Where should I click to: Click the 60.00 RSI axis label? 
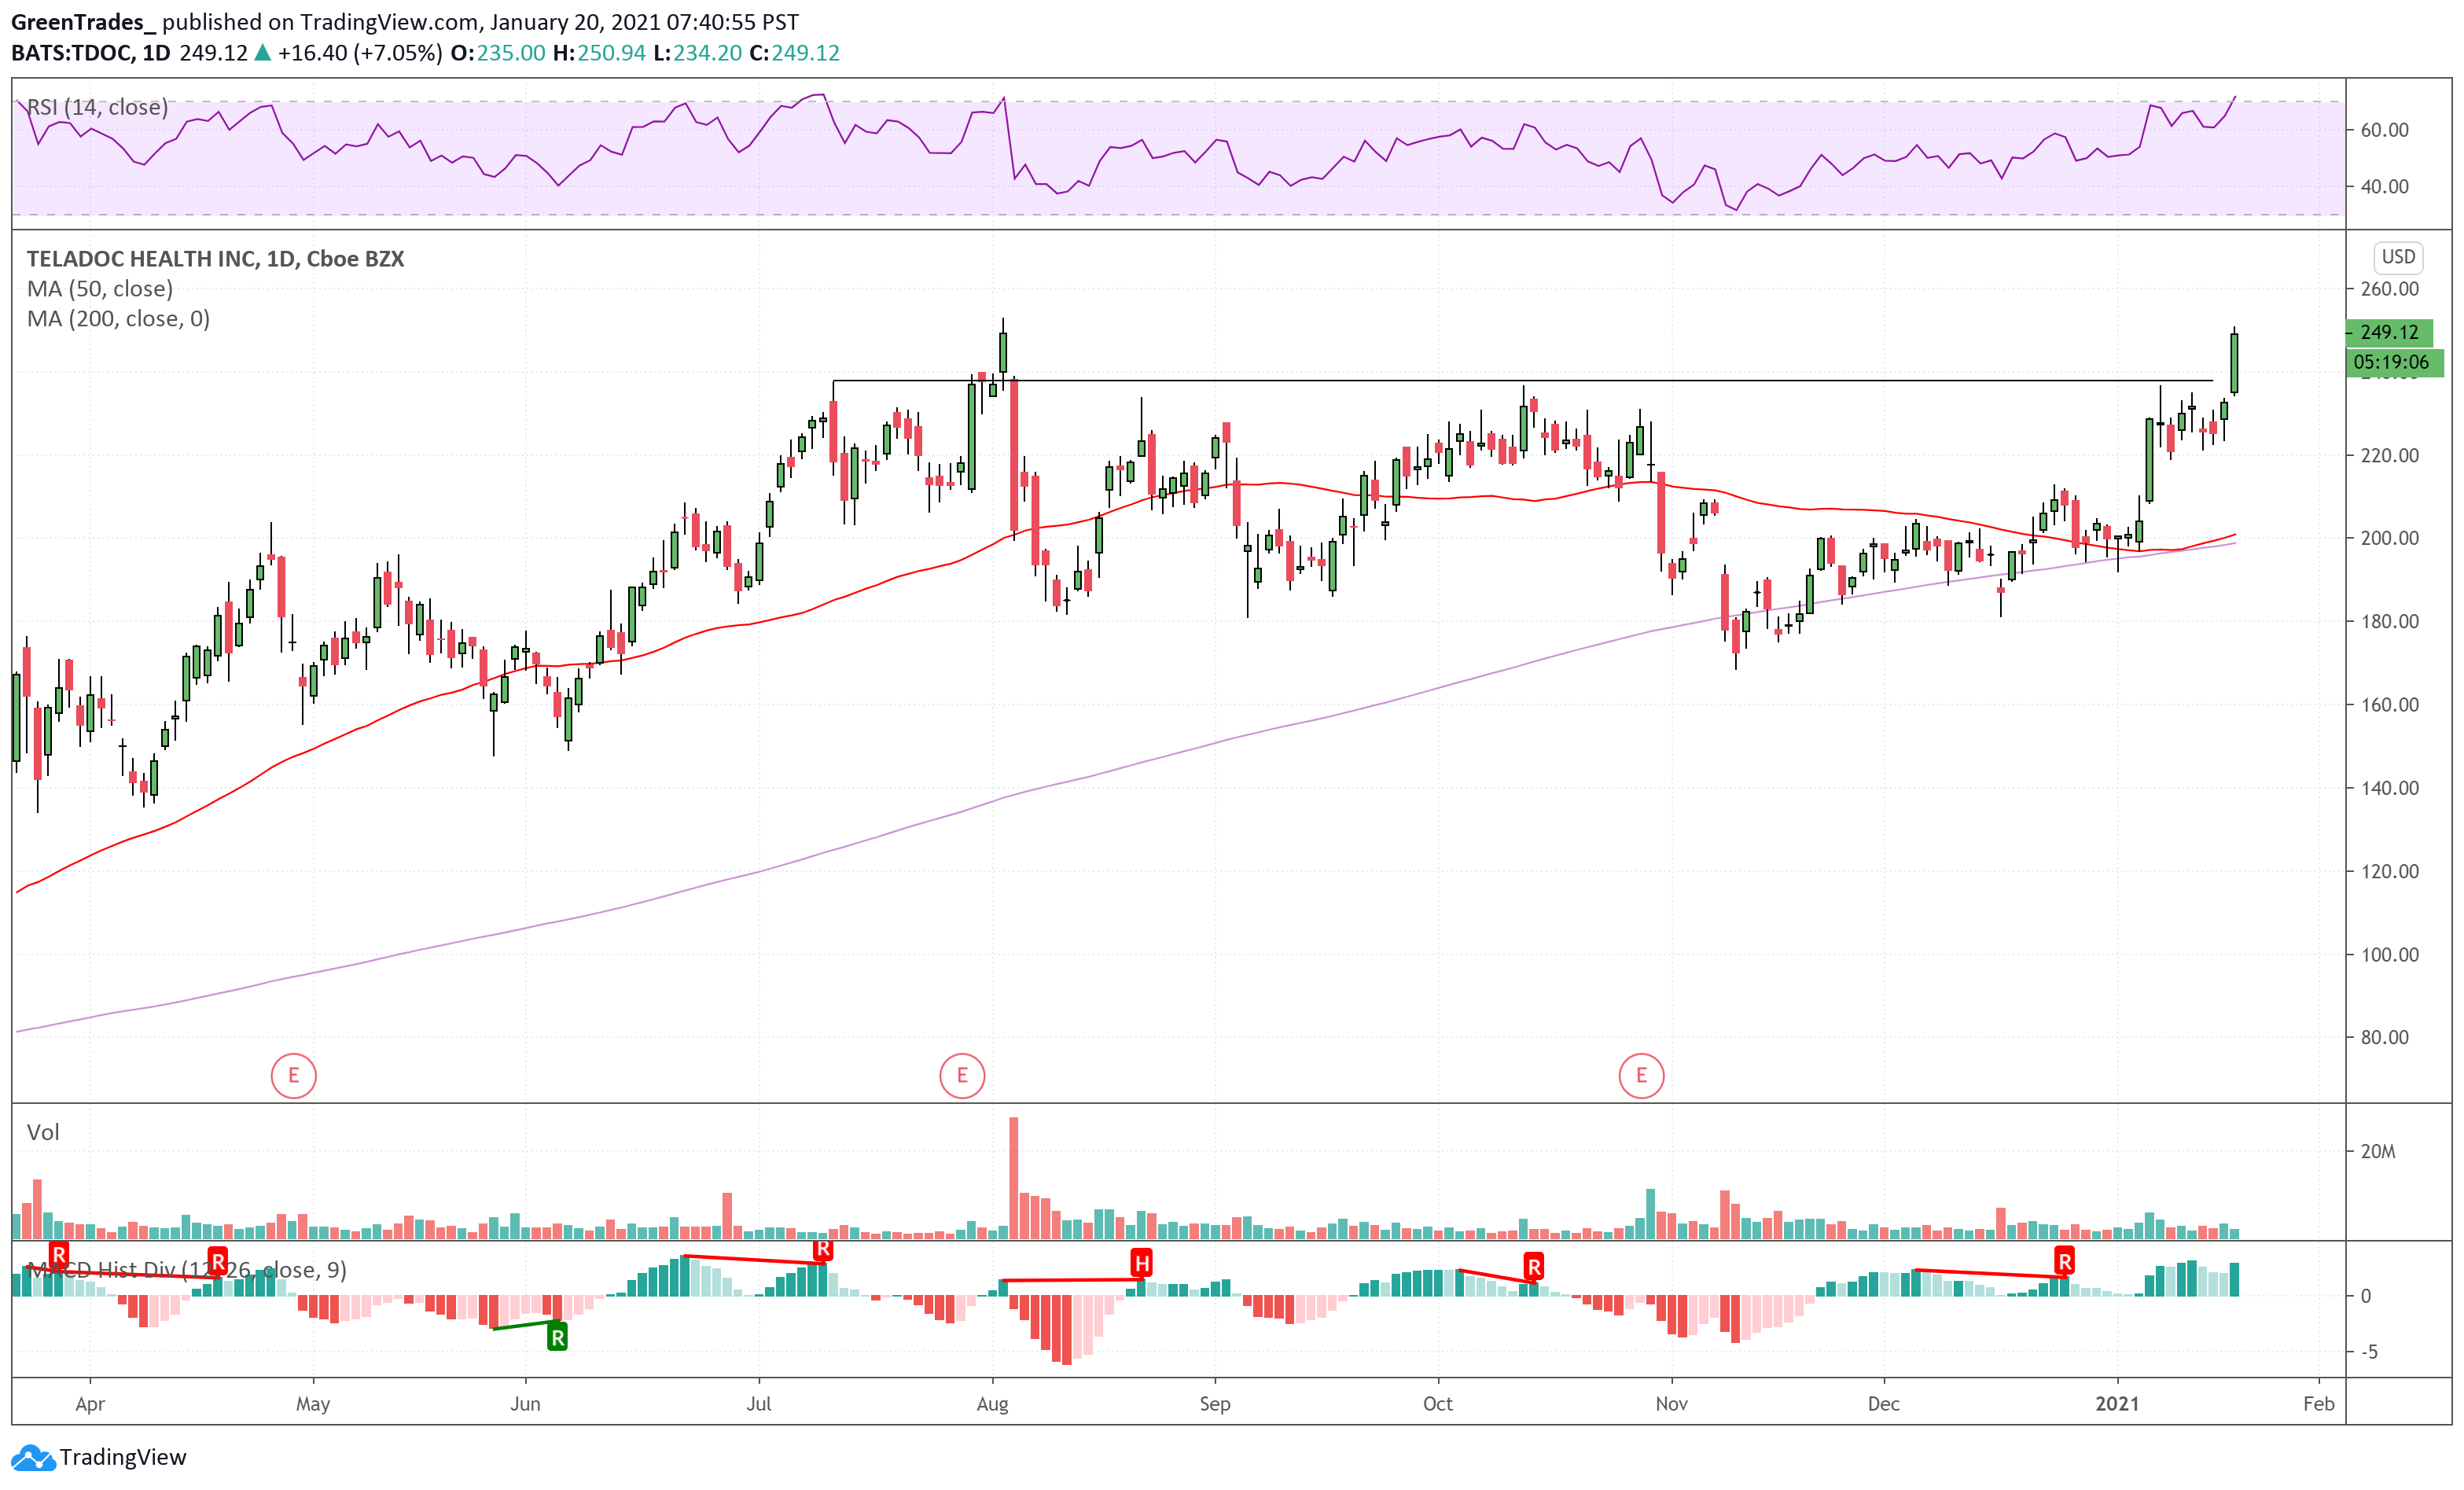click(x=2385, y=130)
